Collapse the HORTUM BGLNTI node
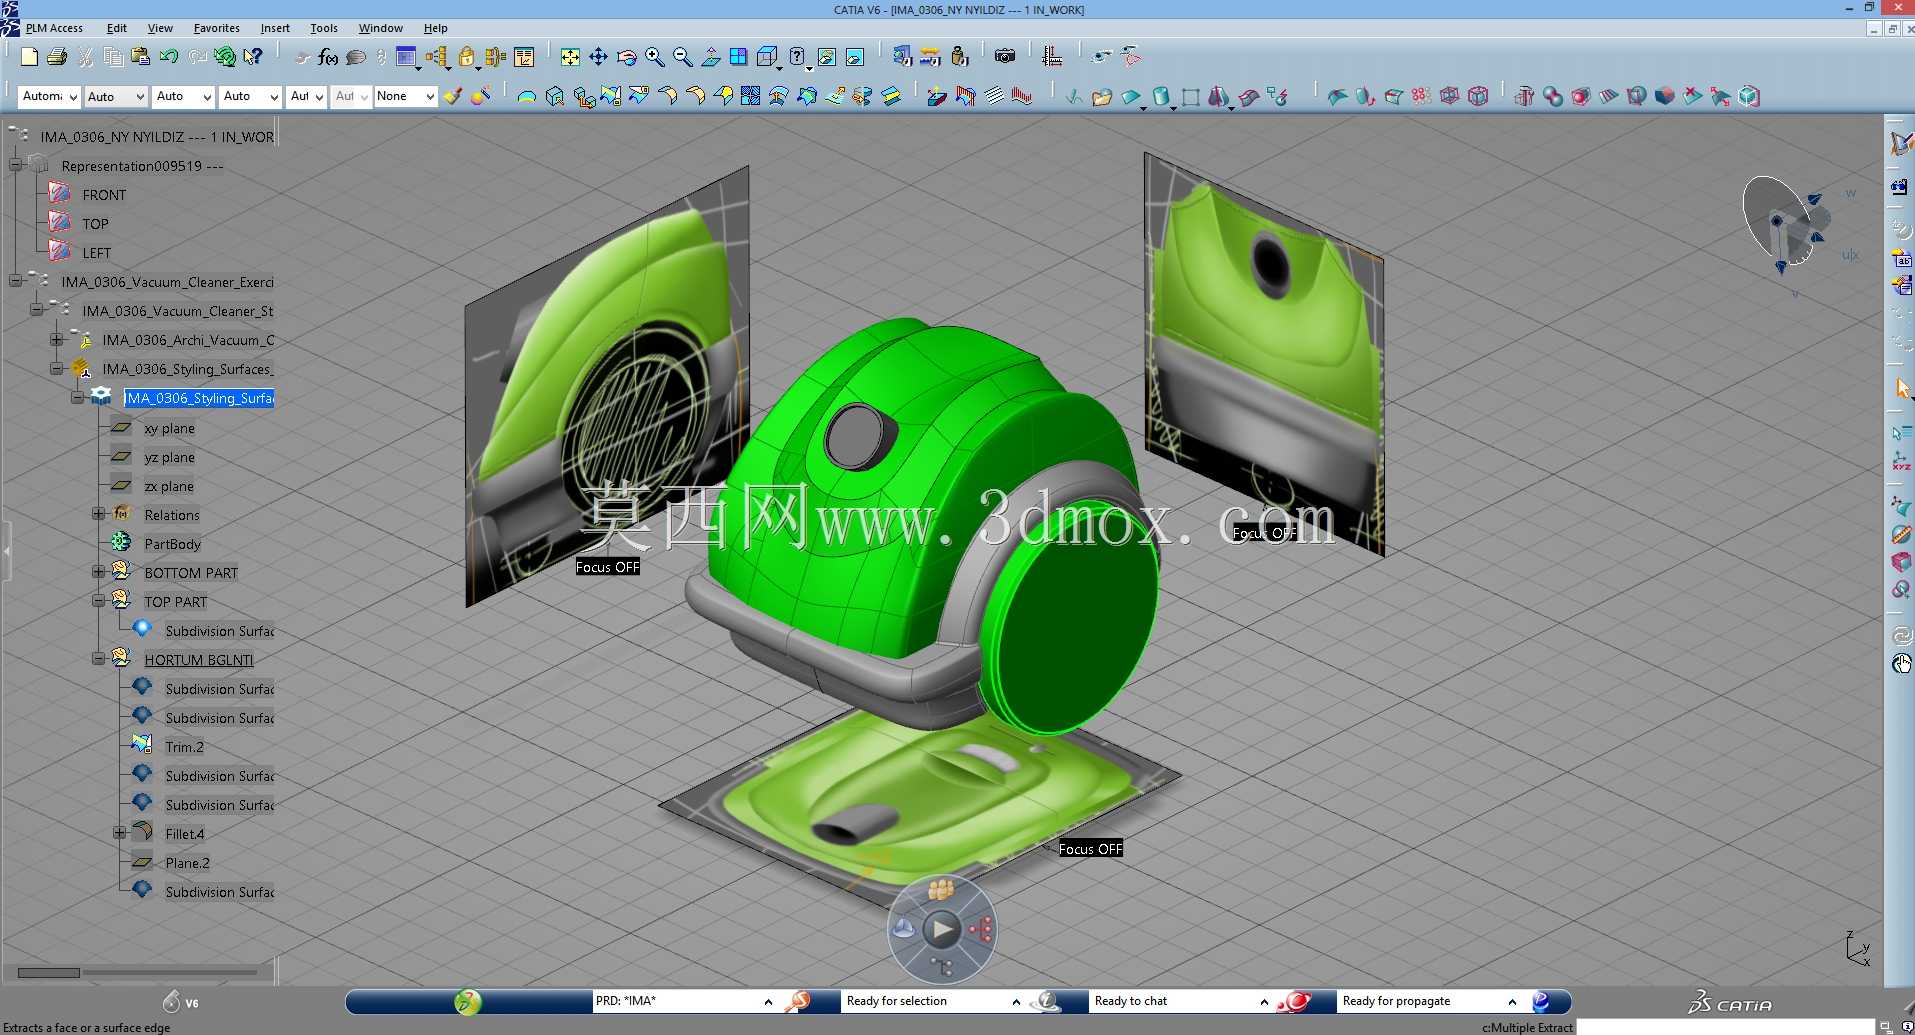 coord(98,659)
